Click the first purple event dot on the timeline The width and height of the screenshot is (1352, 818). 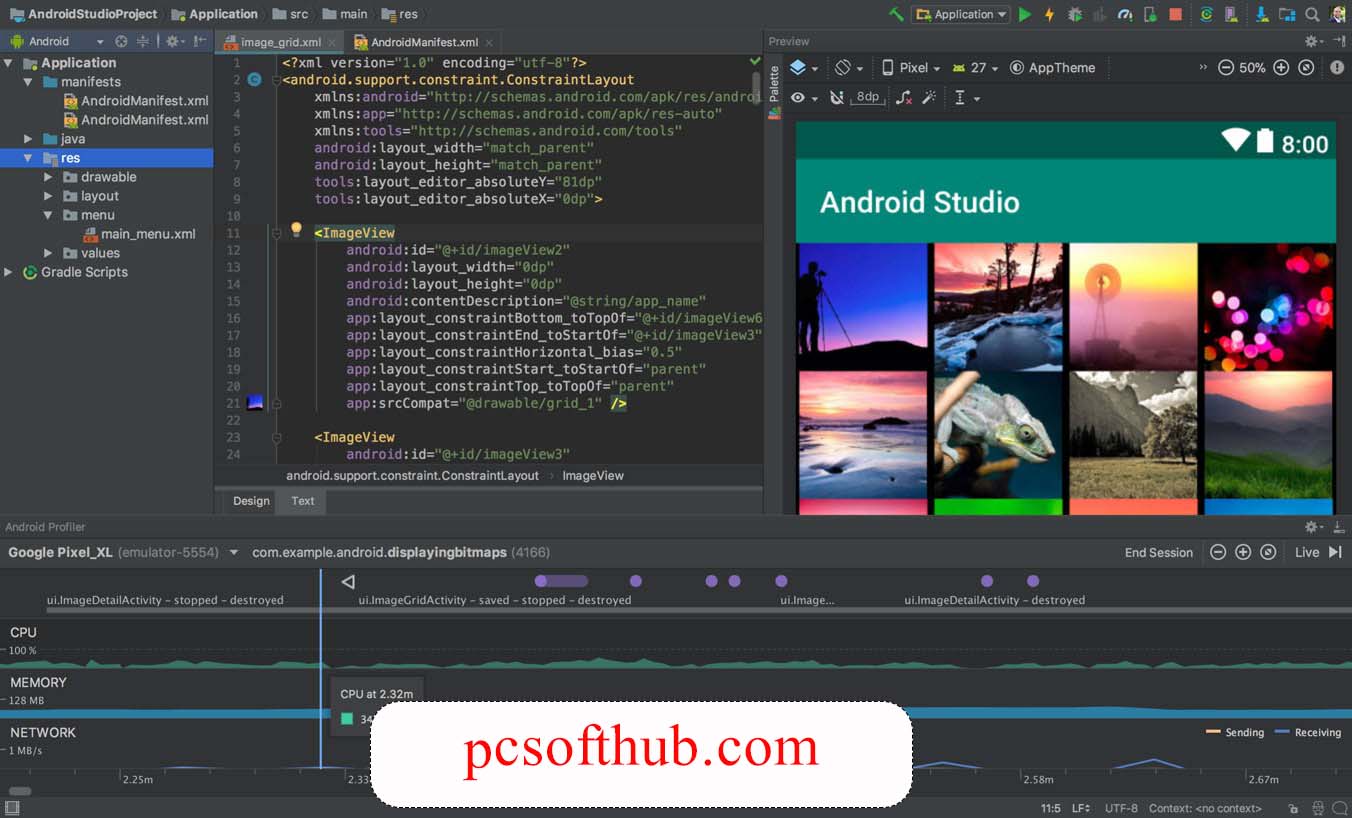(x=541, y=581)
